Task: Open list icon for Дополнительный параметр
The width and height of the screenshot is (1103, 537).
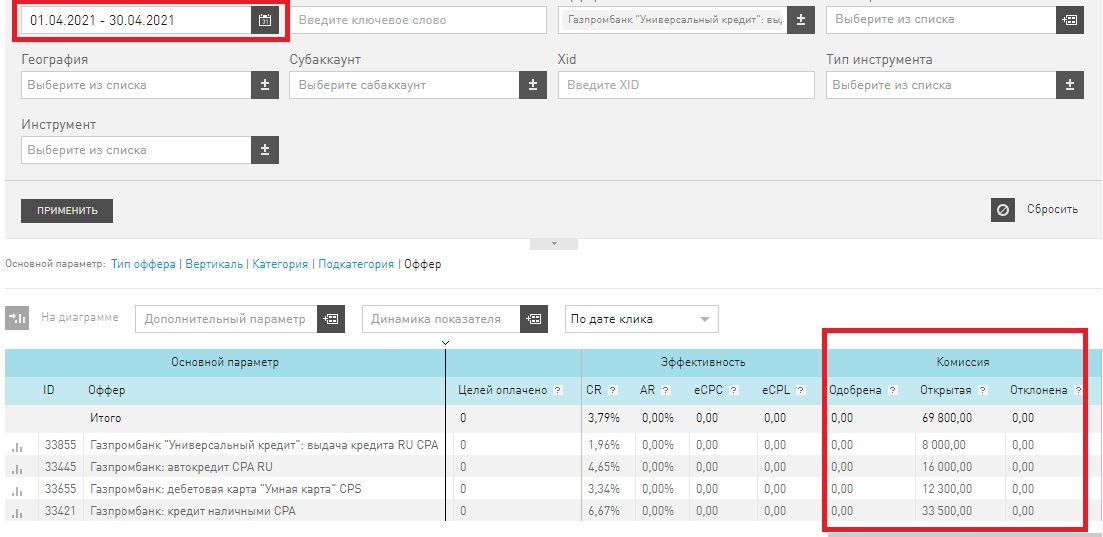Action: pos(331,319)
